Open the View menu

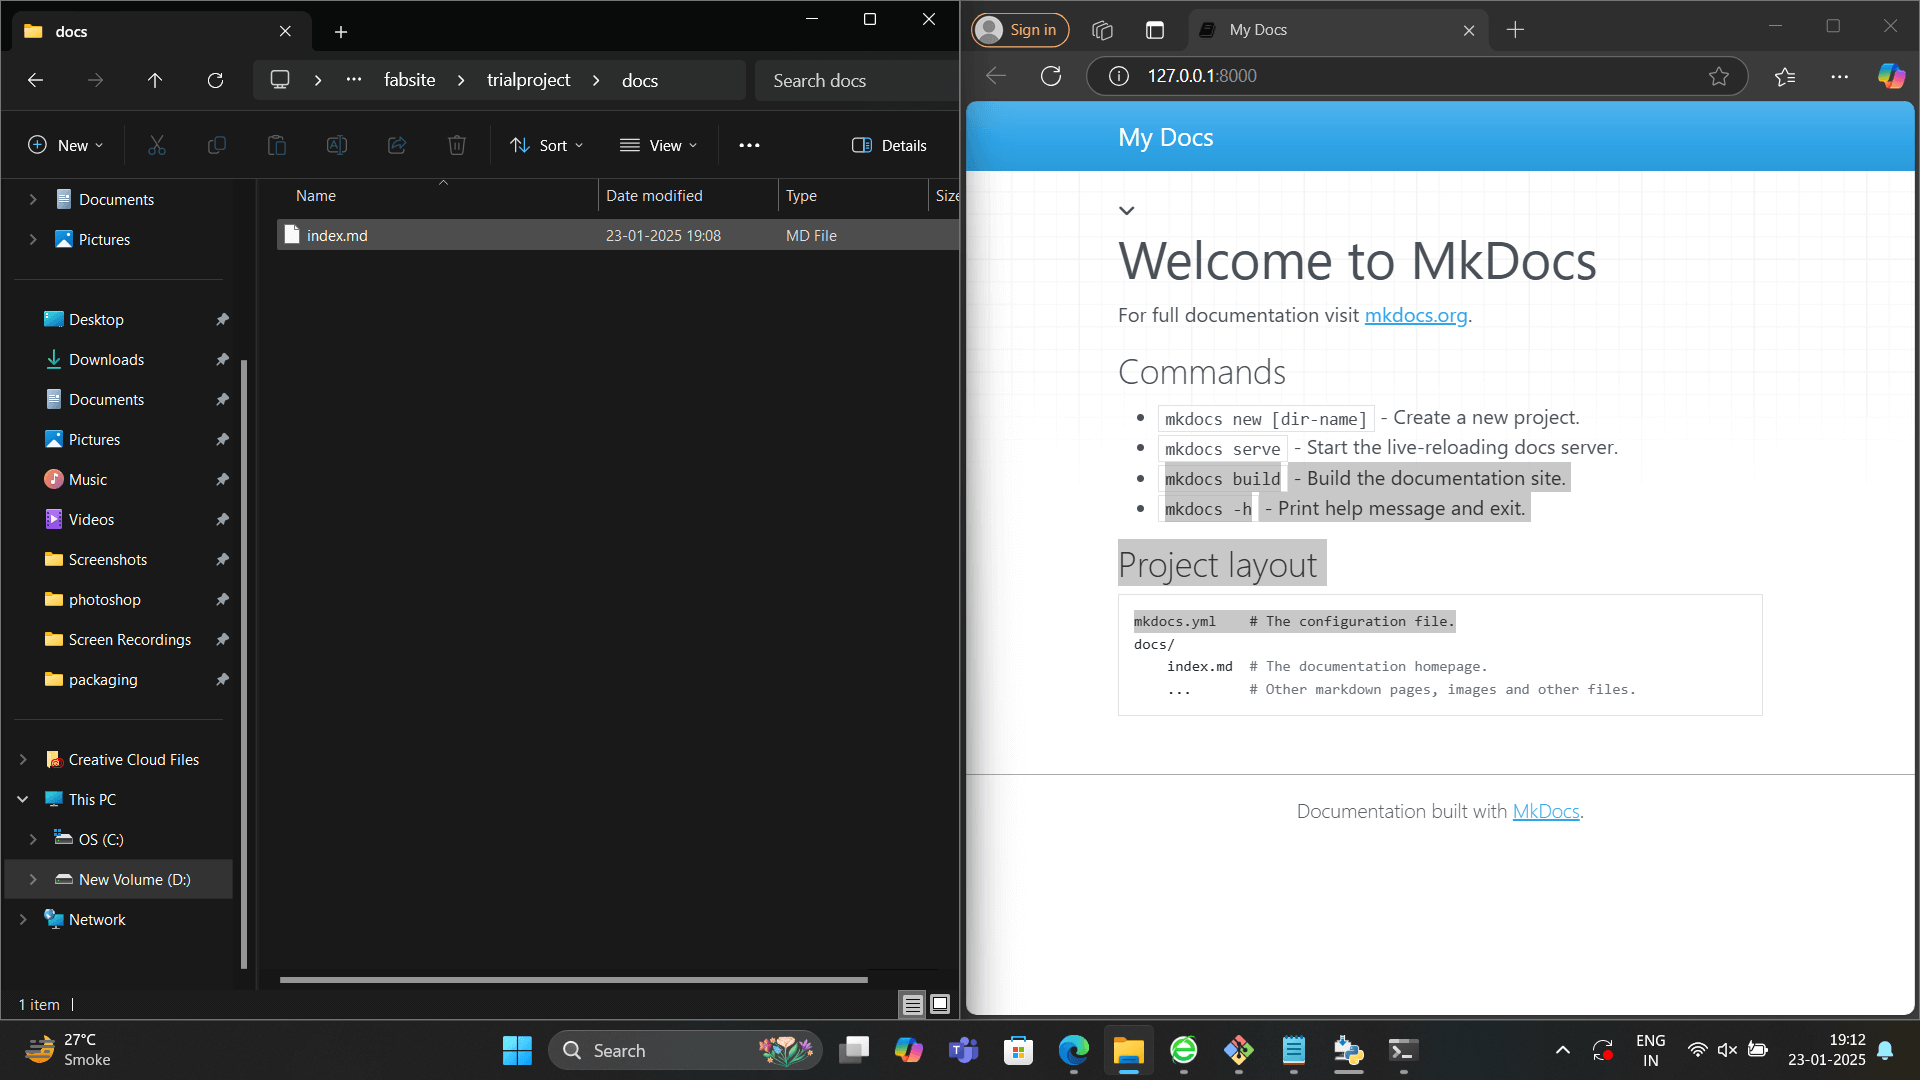[658, 145]
